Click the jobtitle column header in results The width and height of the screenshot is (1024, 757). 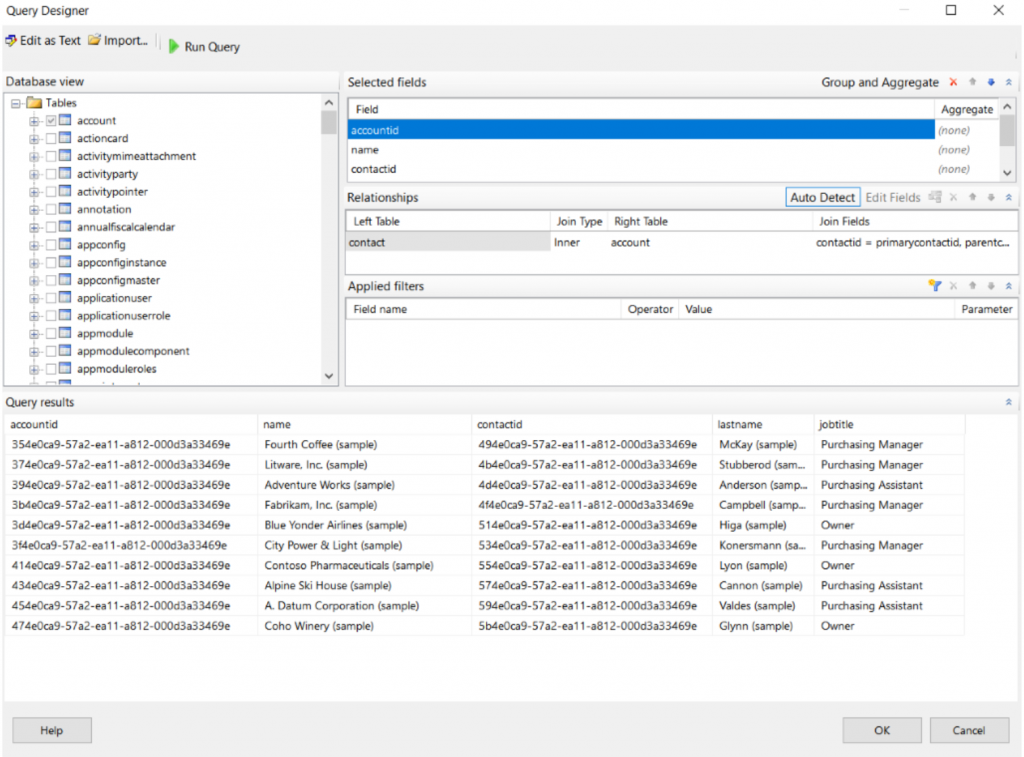pos(889,425)
